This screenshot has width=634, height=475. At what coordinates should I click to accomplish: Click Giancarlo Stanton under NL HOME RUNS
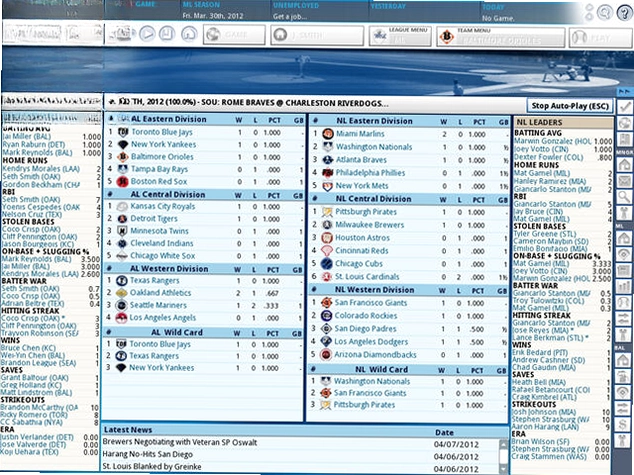[552, 189]
